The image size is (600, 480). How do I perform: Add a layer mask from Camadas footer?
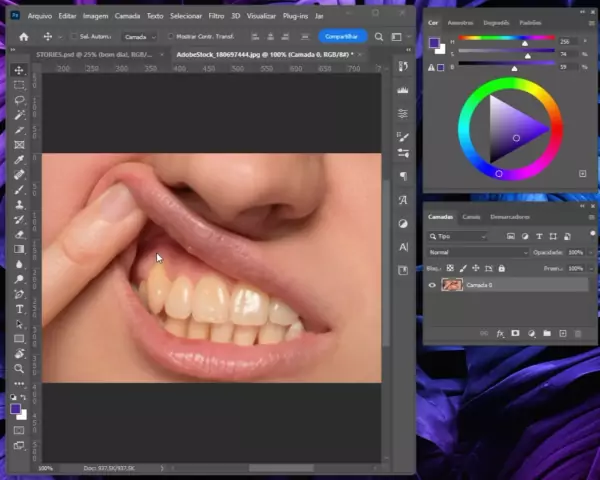tap(515, 333)
